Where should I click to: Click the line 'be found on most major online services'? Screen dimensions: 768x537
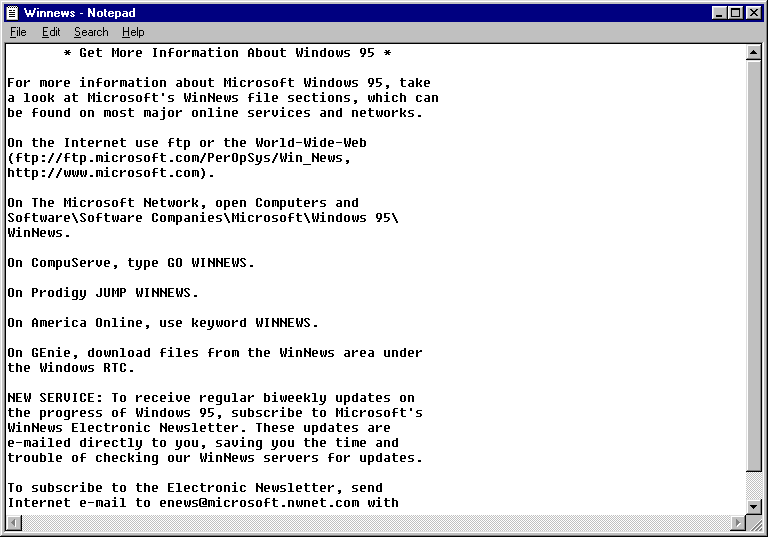point(215,113)
